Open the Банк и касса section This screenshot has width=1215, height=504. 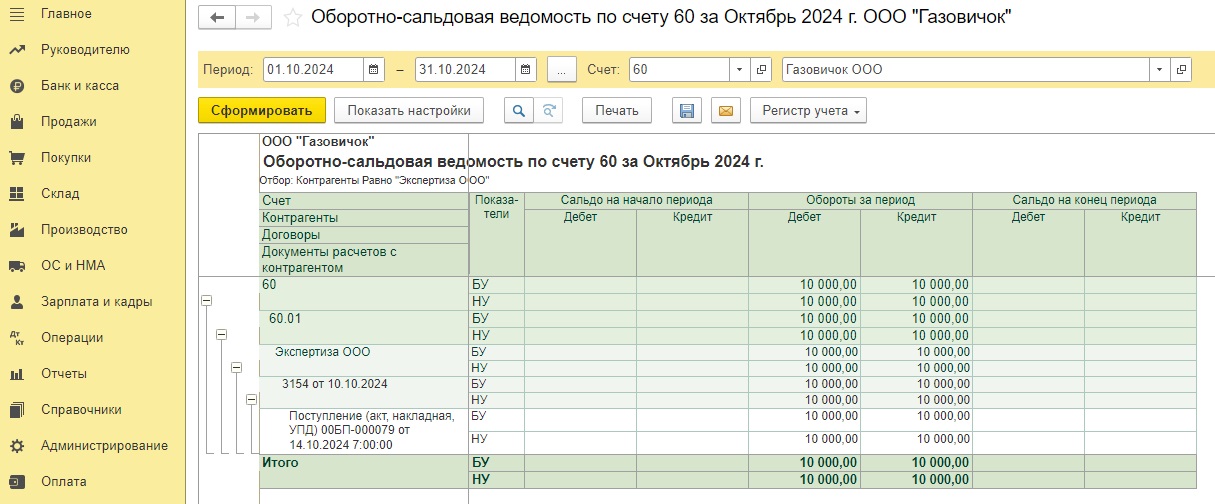point(79,86)
